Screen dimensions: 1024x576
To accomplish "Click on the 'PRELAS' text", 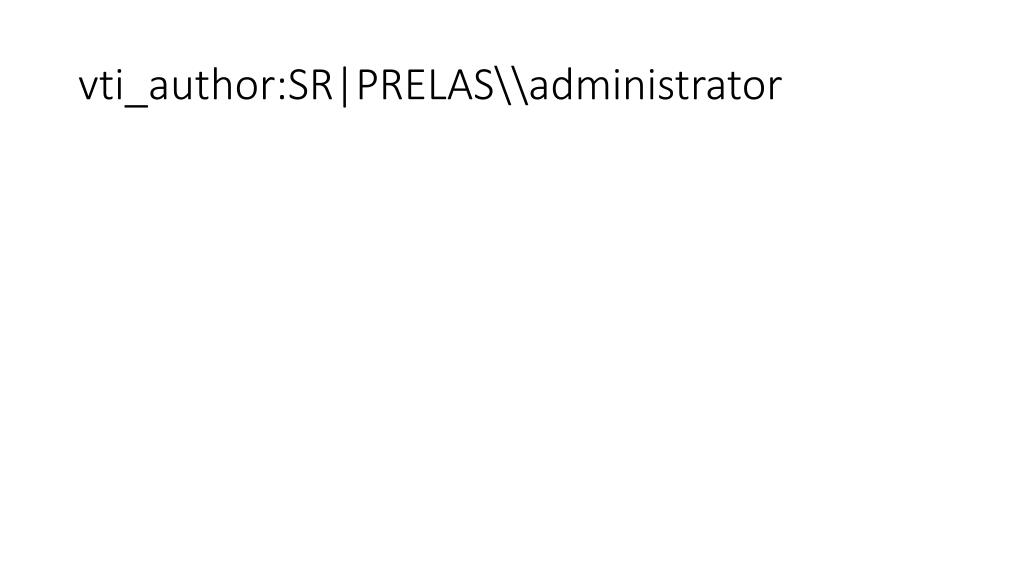I will [426, 85].
